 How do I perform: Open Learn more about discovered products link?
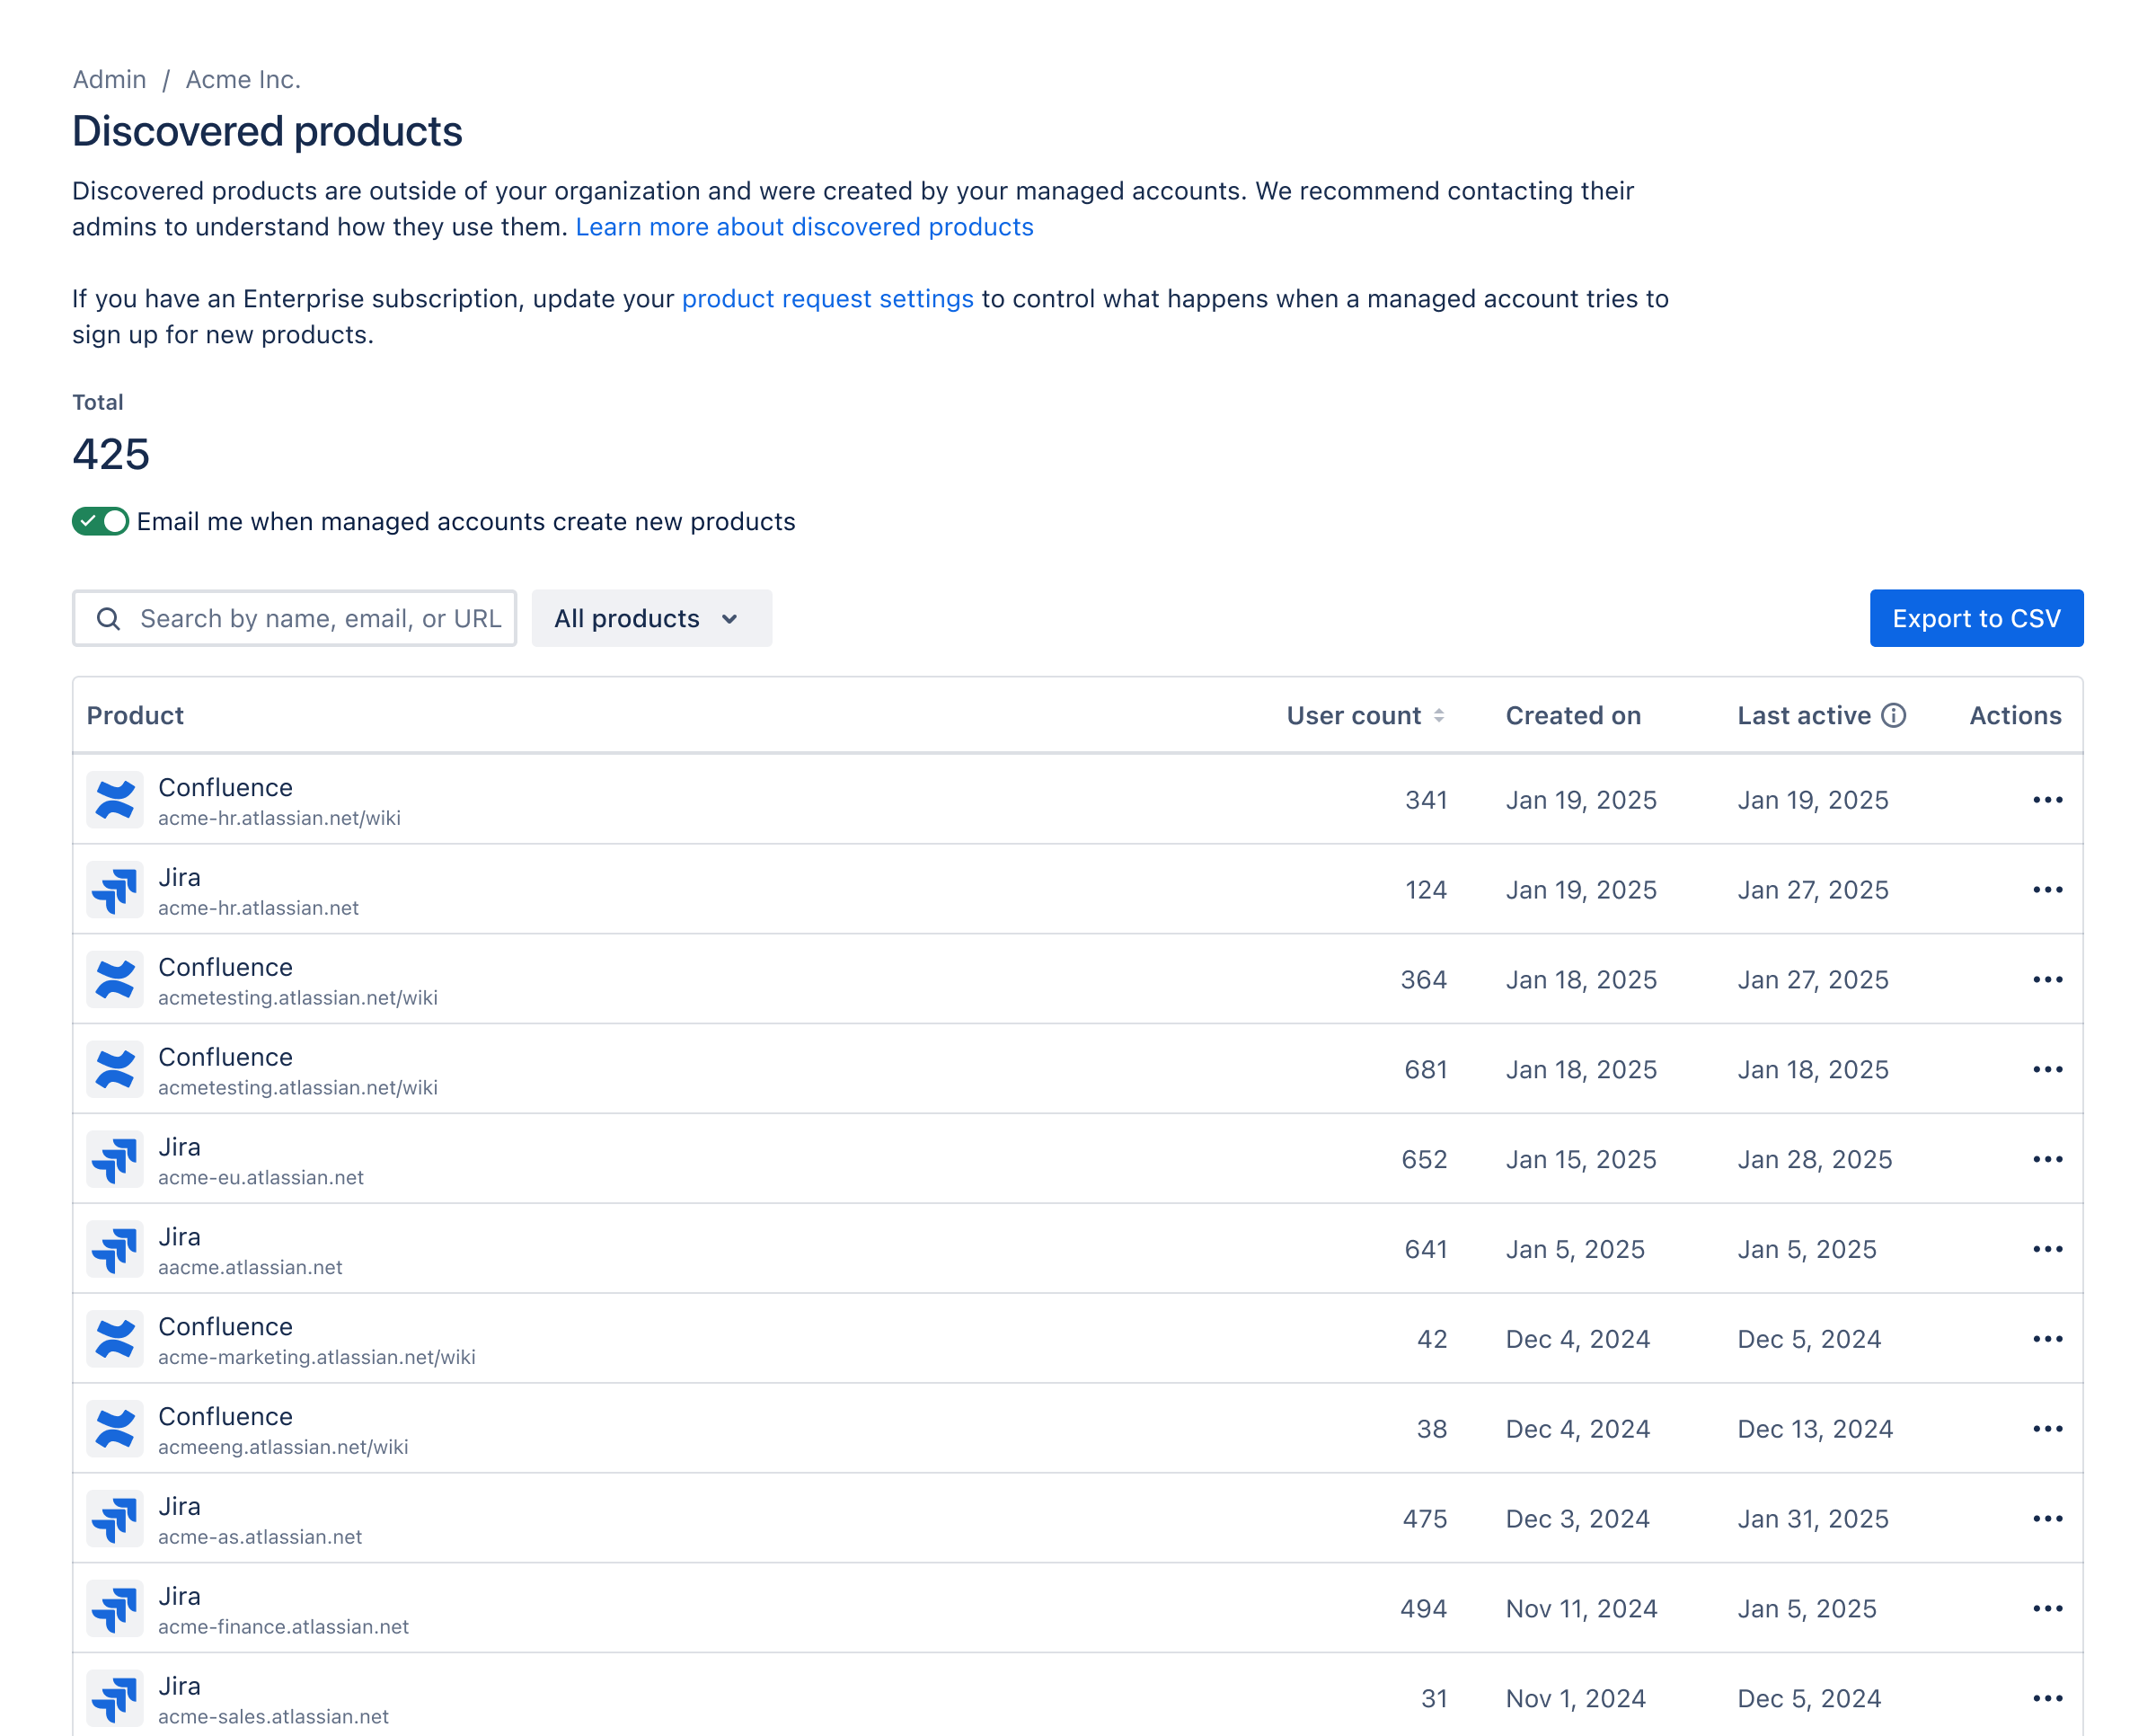pyautogui.click(x=804, y=227)
